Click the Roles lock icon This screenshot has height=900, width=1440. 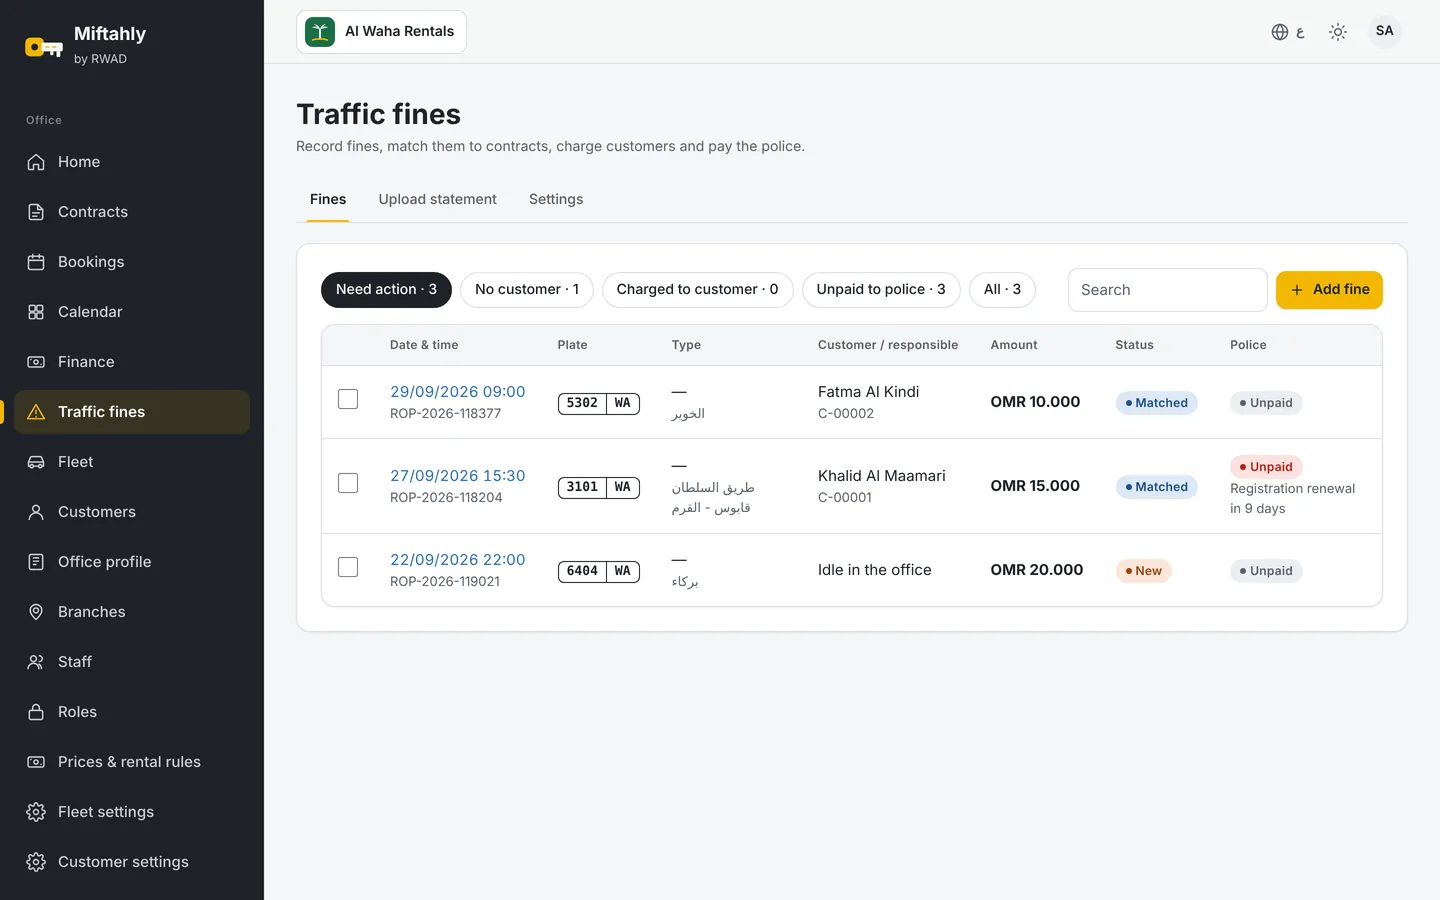coord(36,712)
